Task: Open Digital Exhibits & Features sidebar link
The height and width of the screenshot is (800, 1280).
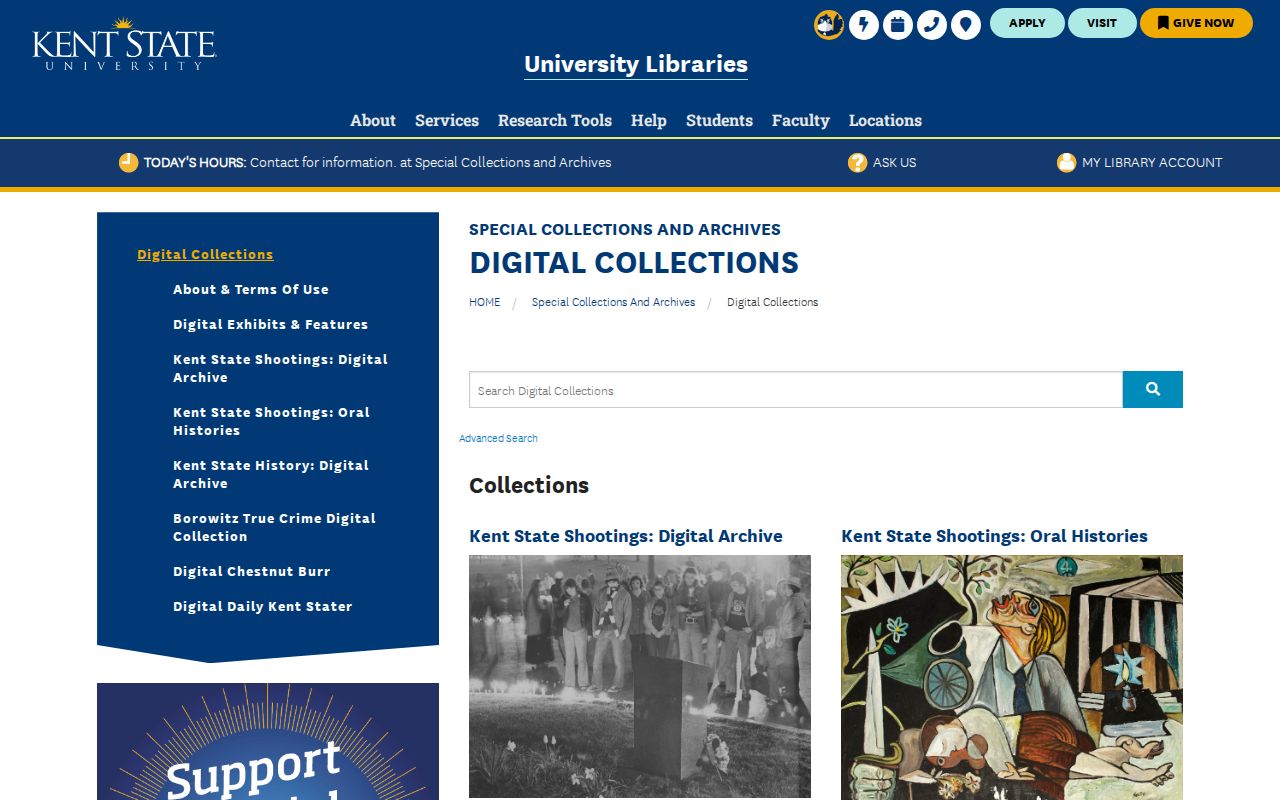Action: coord(270,324)
